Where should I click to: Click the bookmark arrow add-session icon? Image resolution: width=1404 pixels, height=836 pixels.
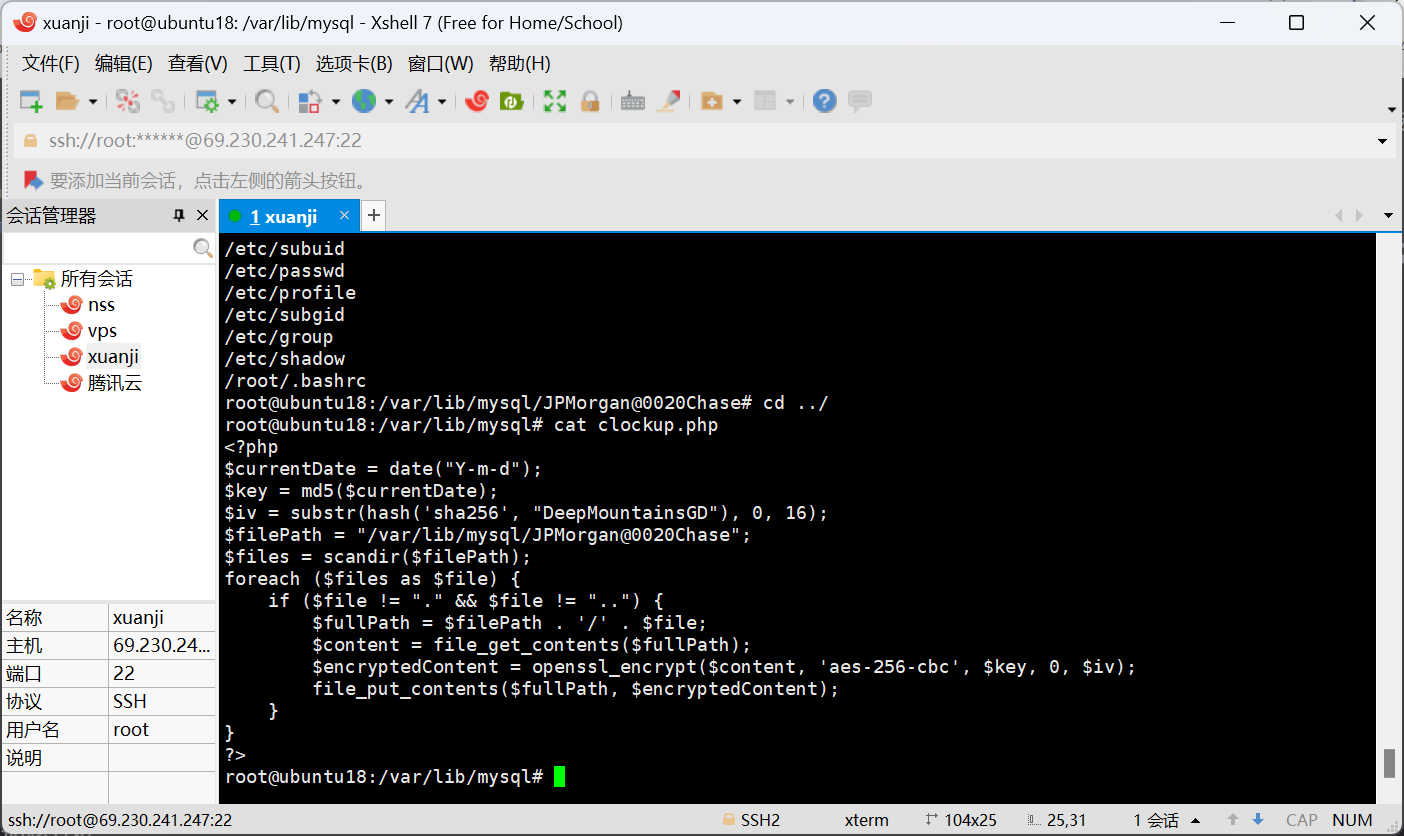[x=33, y=181]
